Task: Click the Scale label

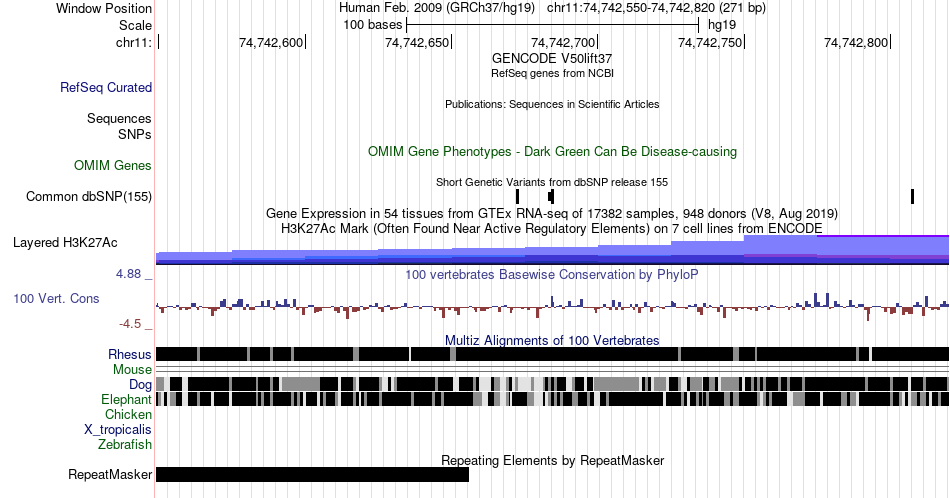Action: (135, 25)
